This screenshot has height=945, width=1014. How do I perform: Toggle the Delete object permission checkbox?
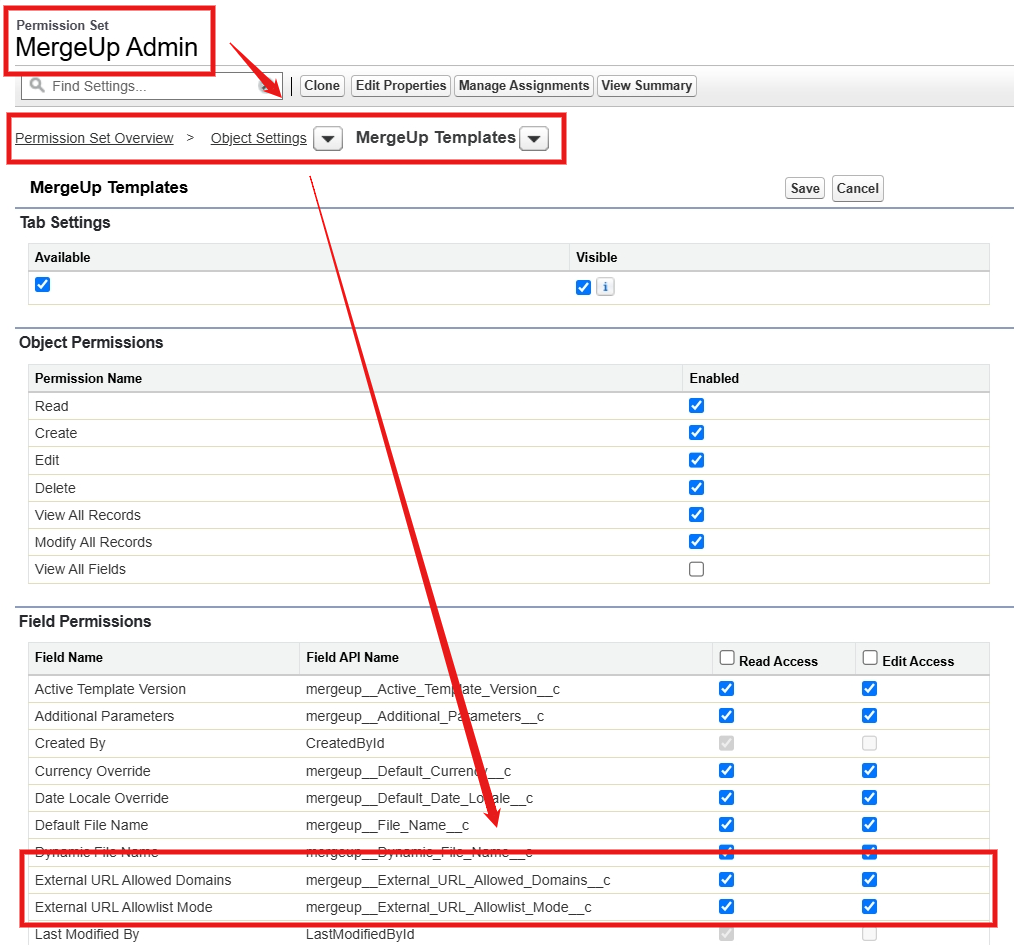[x=696, y=488]
